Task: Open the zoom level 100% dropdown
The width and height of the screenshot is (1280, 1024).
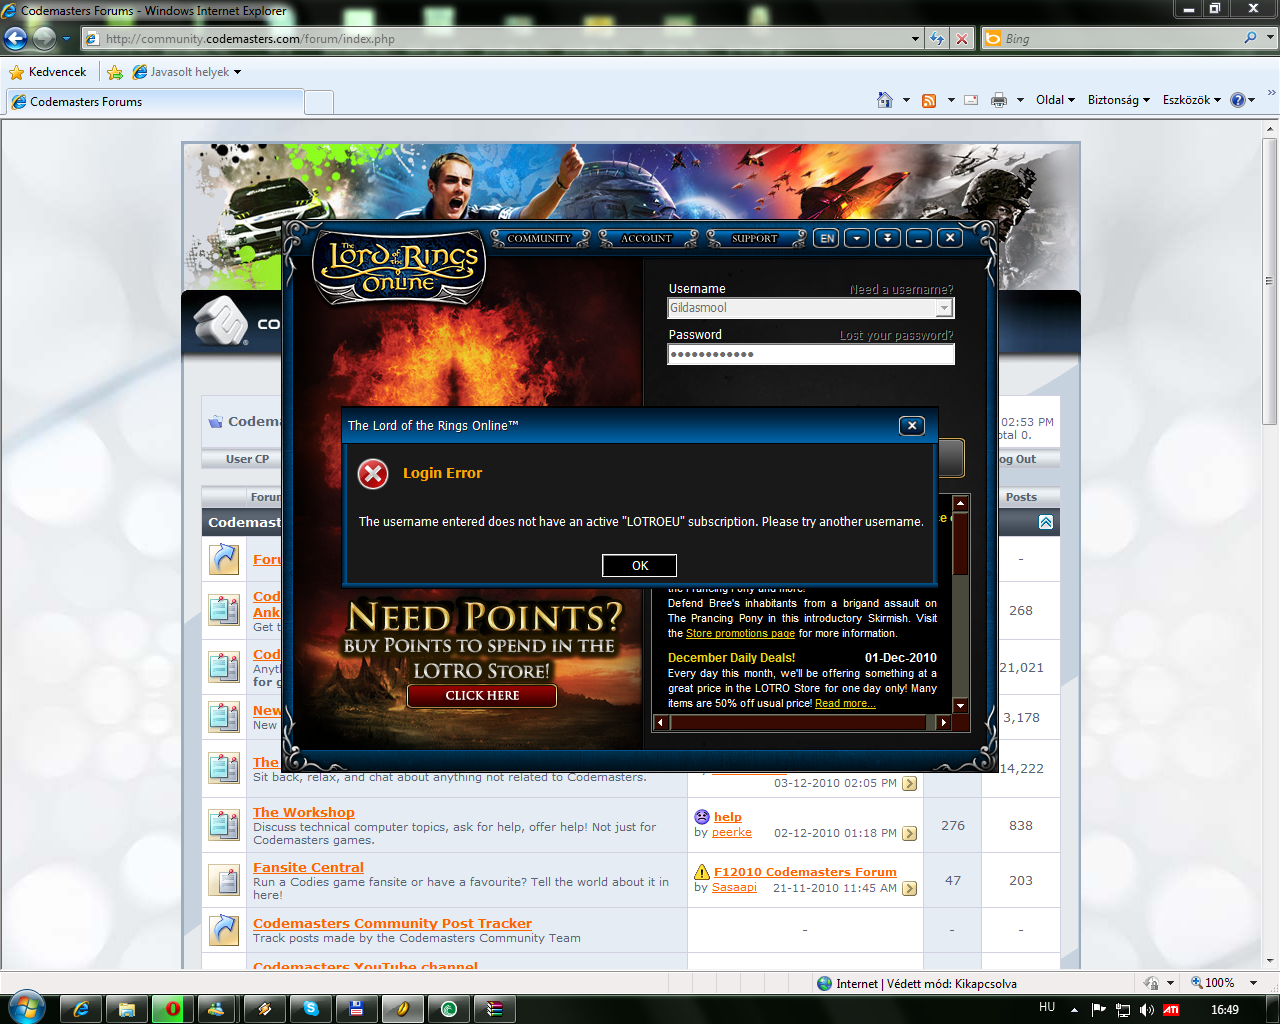Action: [x=1253, y=983]
